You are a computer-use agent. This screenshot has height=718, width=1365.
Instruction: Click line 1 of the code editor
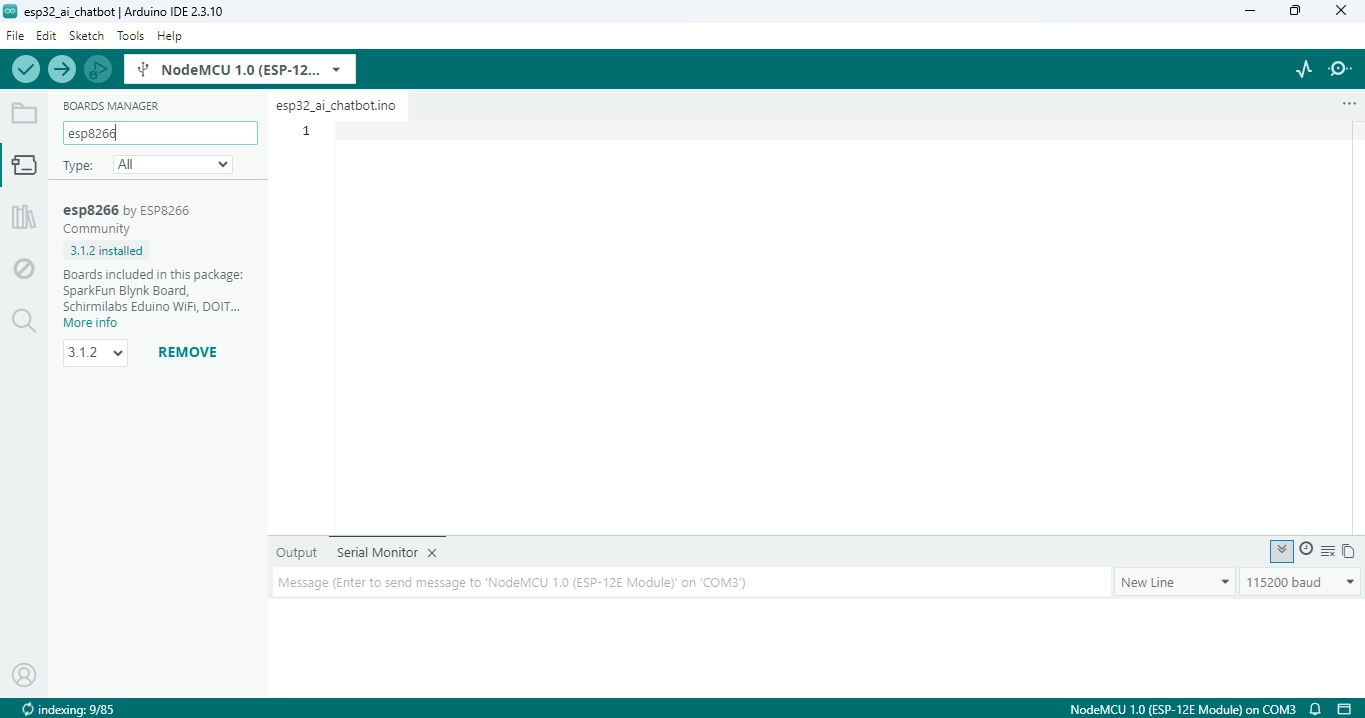point(842,131)
